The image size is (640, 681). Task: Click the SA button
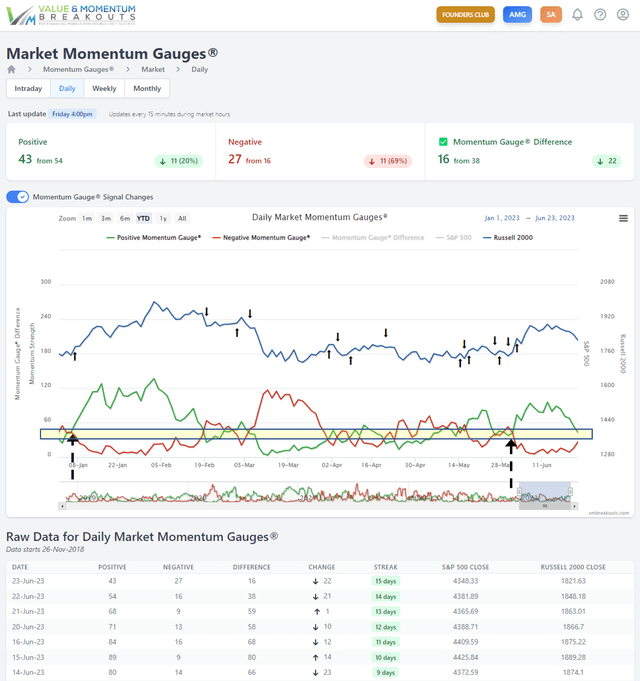click(x=551, y=15)
